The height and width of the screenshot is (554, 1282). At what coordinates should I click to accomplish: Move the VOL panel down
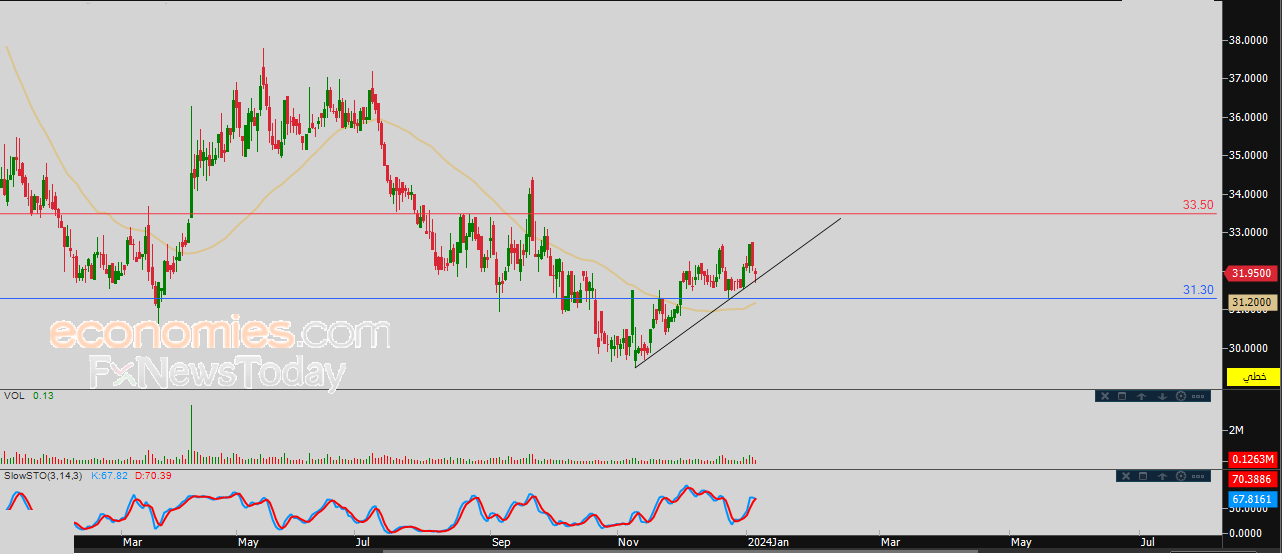(x=1162, y=396)
